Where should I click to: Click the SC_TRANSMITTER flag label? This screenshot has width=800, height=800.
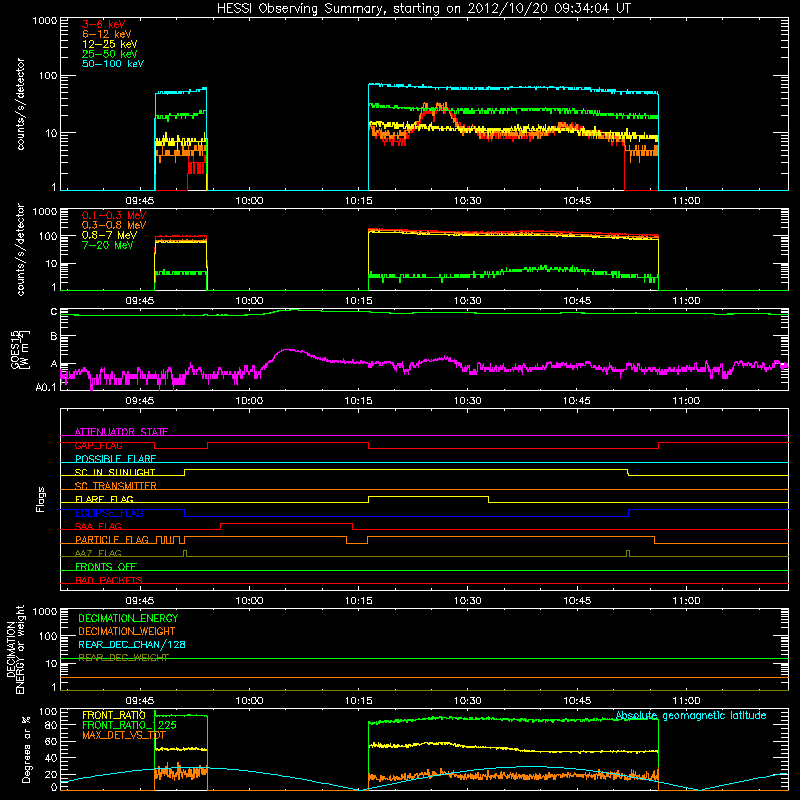point(116,486)
